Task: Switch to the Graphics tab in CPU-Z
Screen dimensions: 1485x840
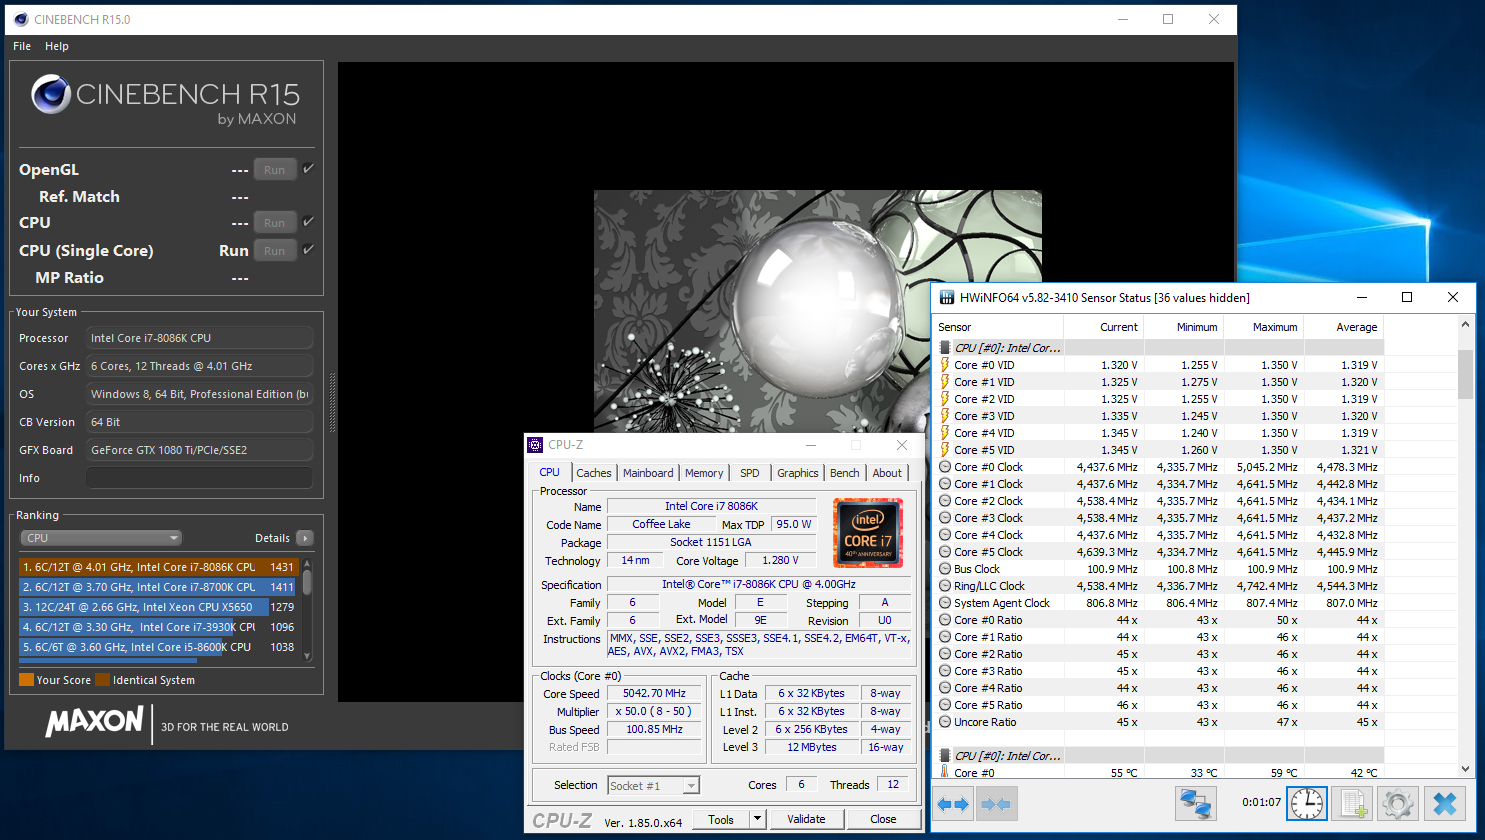Action: tap(798, 473)
